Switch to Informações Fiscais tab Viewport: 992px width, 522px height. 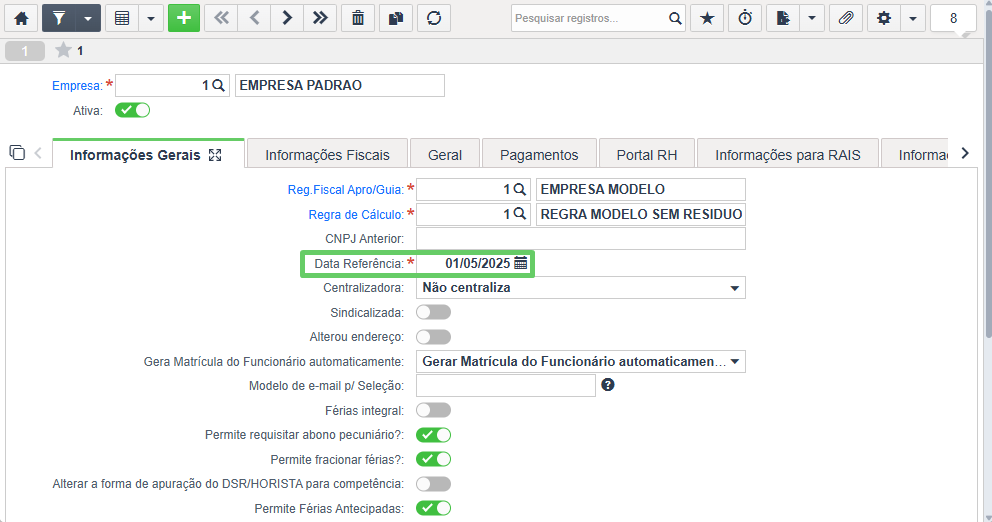pyautogui.click(x=327, y=154)
